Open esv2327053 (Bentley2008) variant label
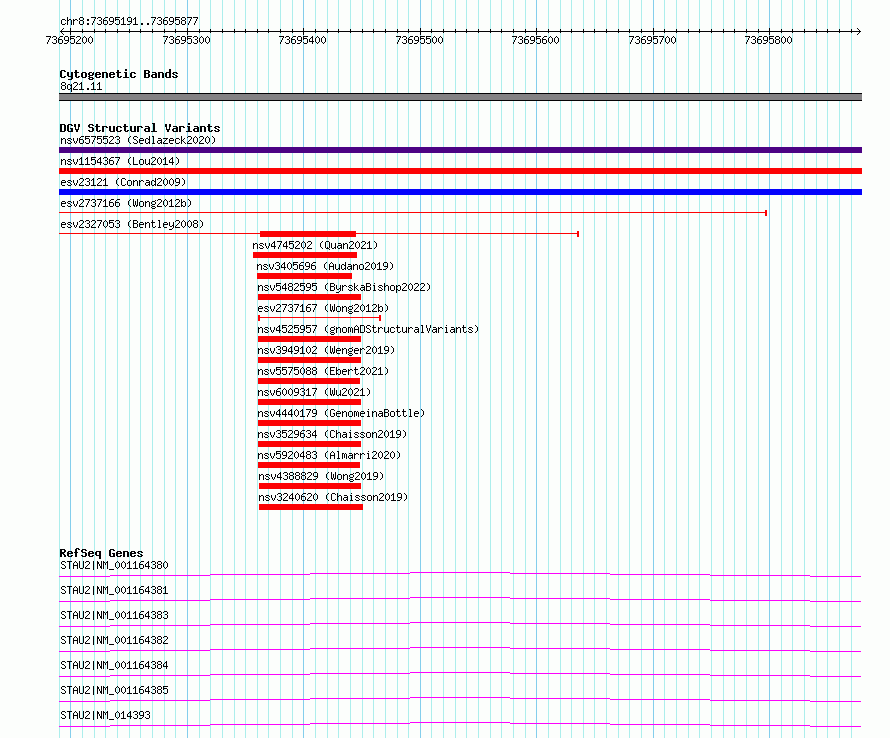This screenshot has height=738, width=890. (x=132, y=224)
